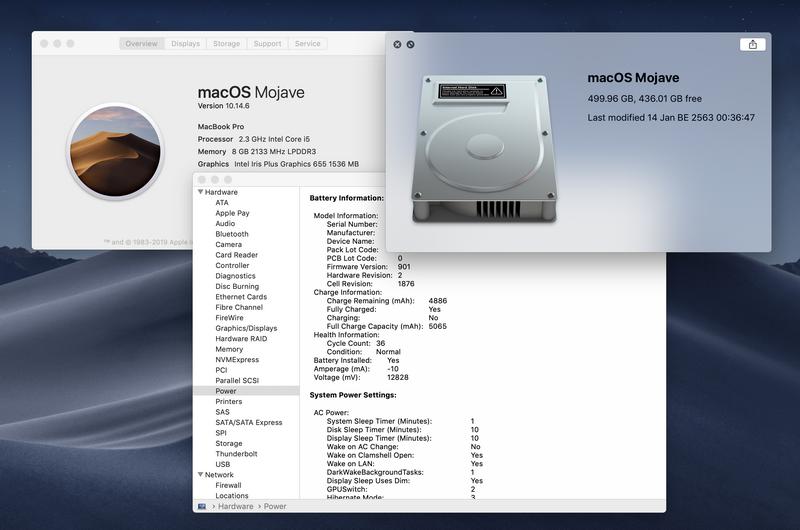Viewport: 800px width, 530px height.
Task: Click the 499.96 GB free space text
Action: [644, 98]
